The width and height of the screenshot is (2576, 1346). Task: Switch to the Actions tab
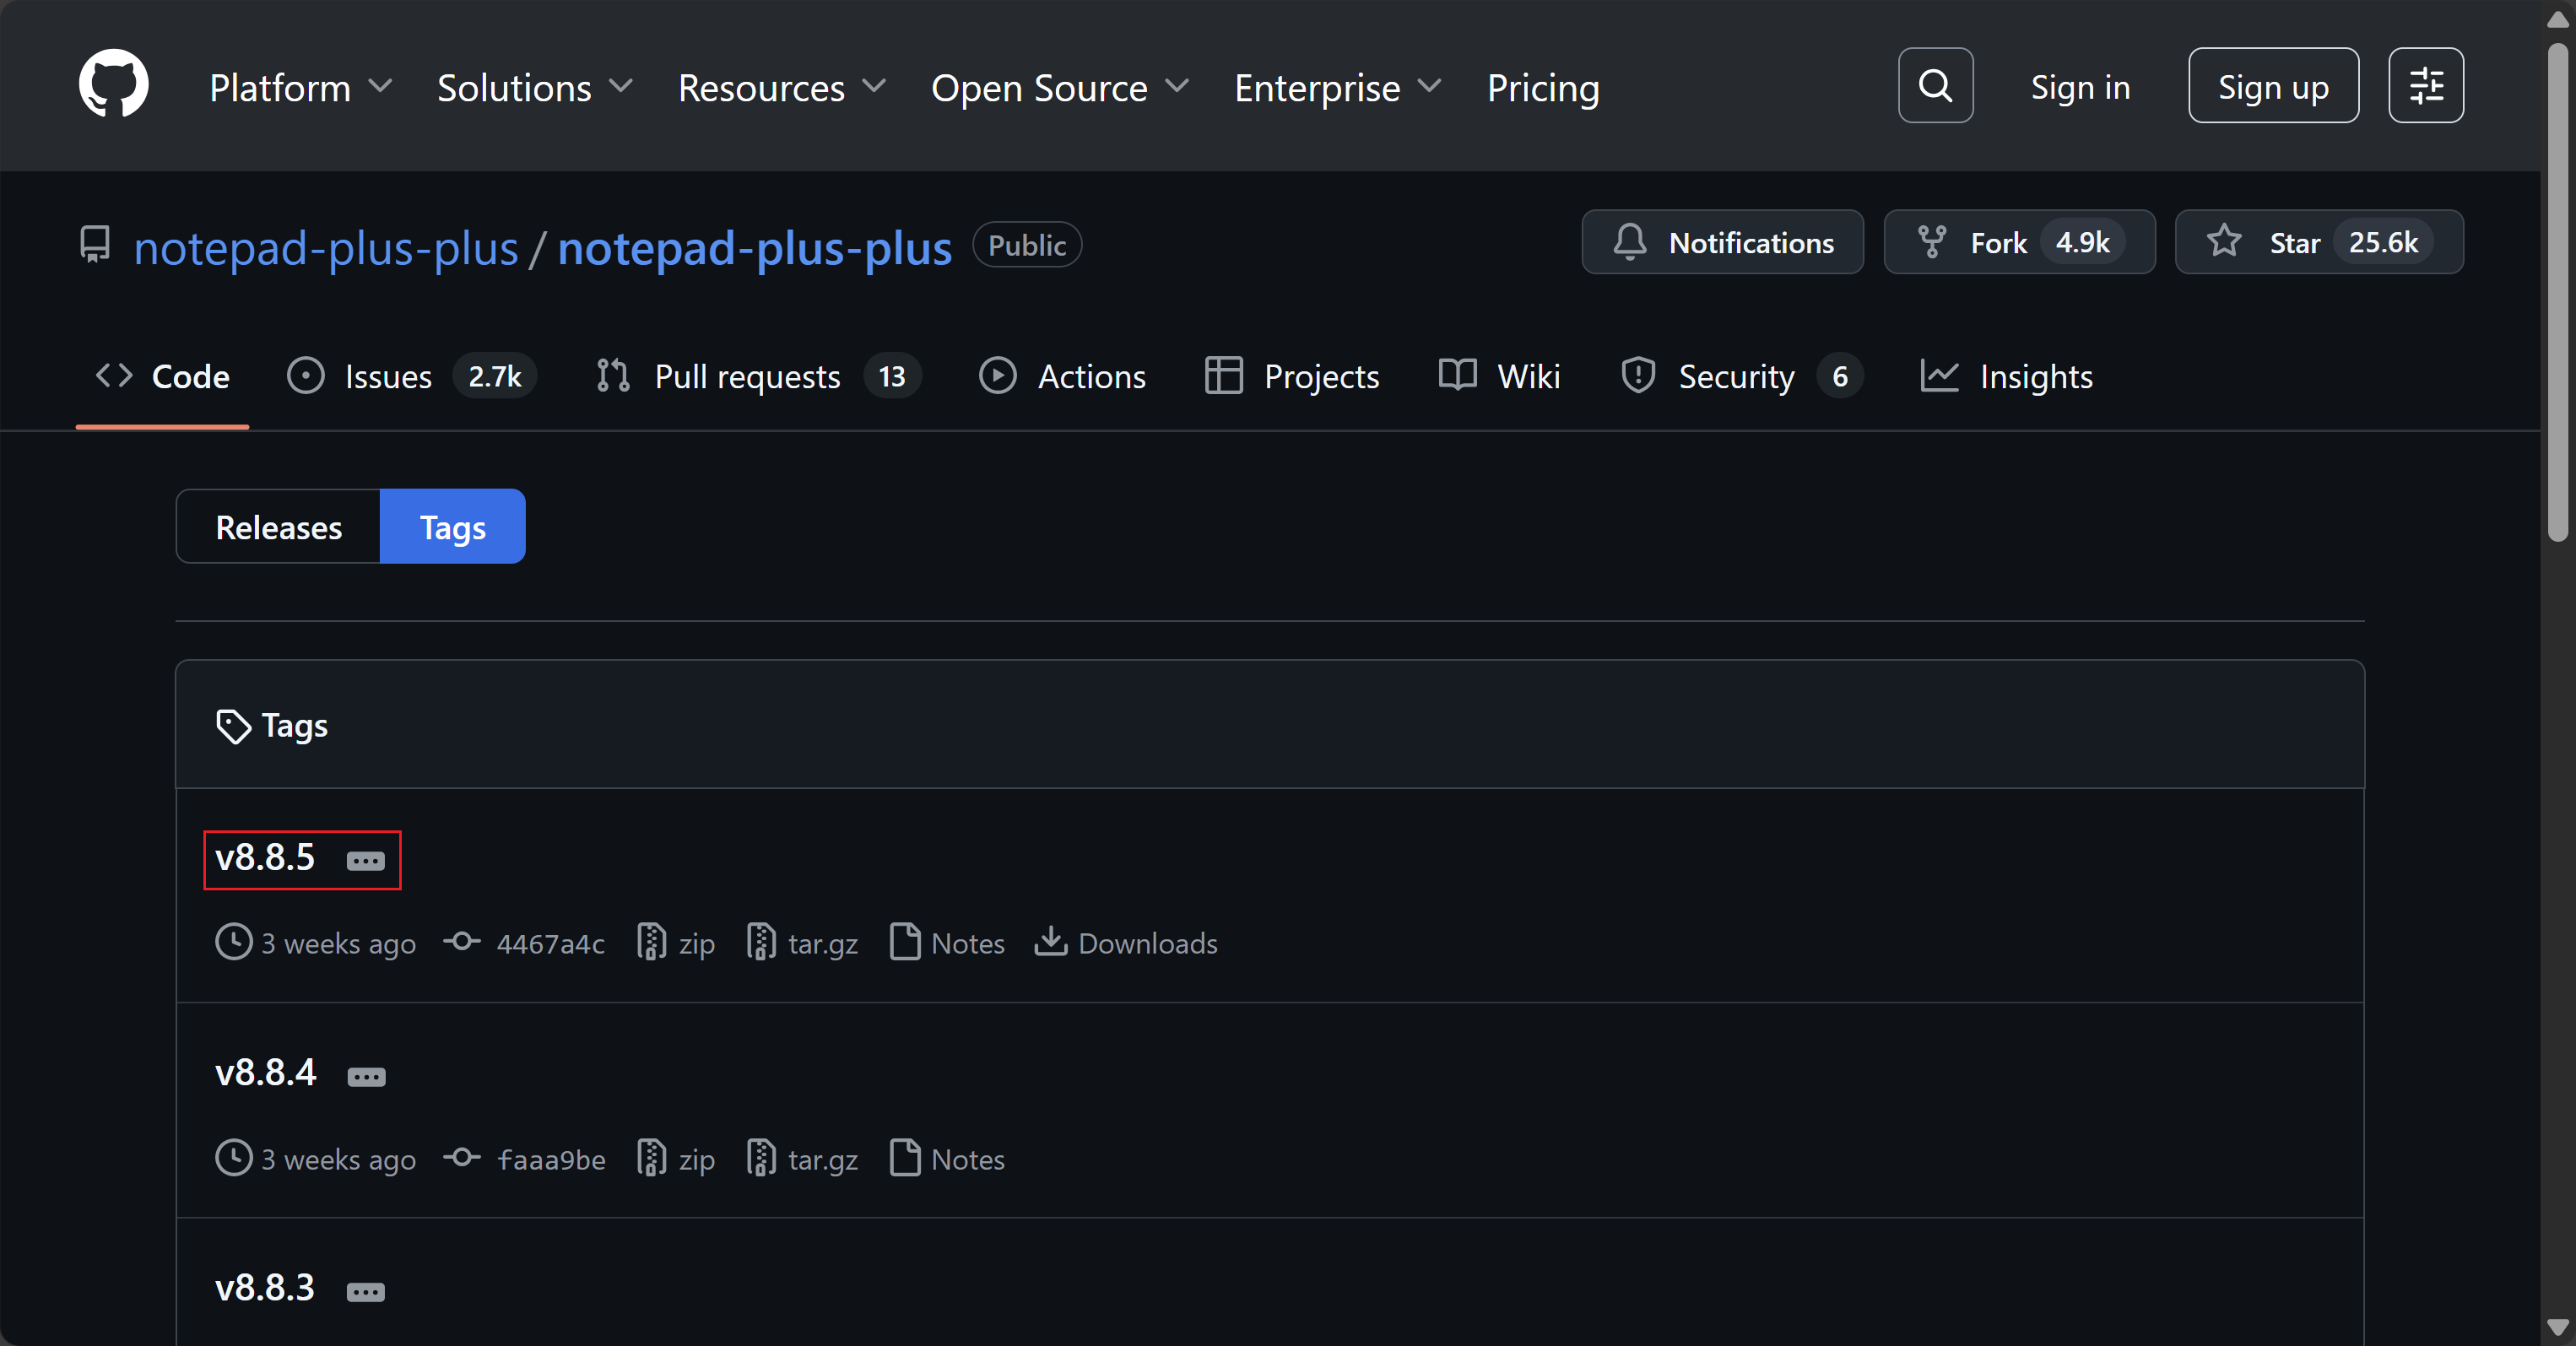[x=1062, y=376]
